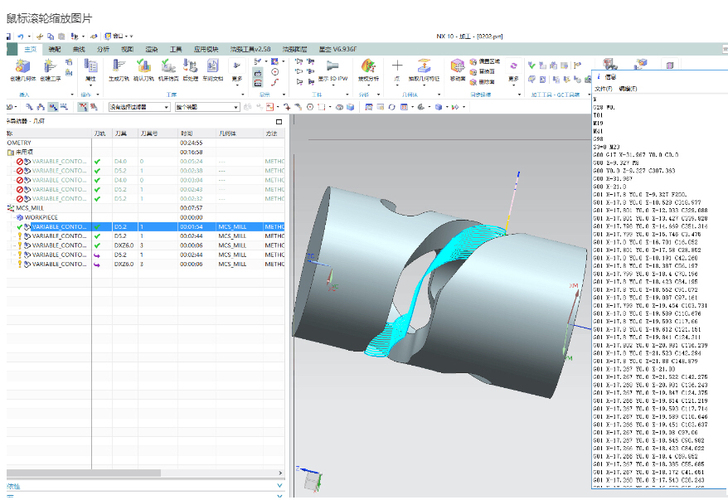Switch to the 分析 ribbon tab
Screen dimensions: 728x500
(103, 48)
